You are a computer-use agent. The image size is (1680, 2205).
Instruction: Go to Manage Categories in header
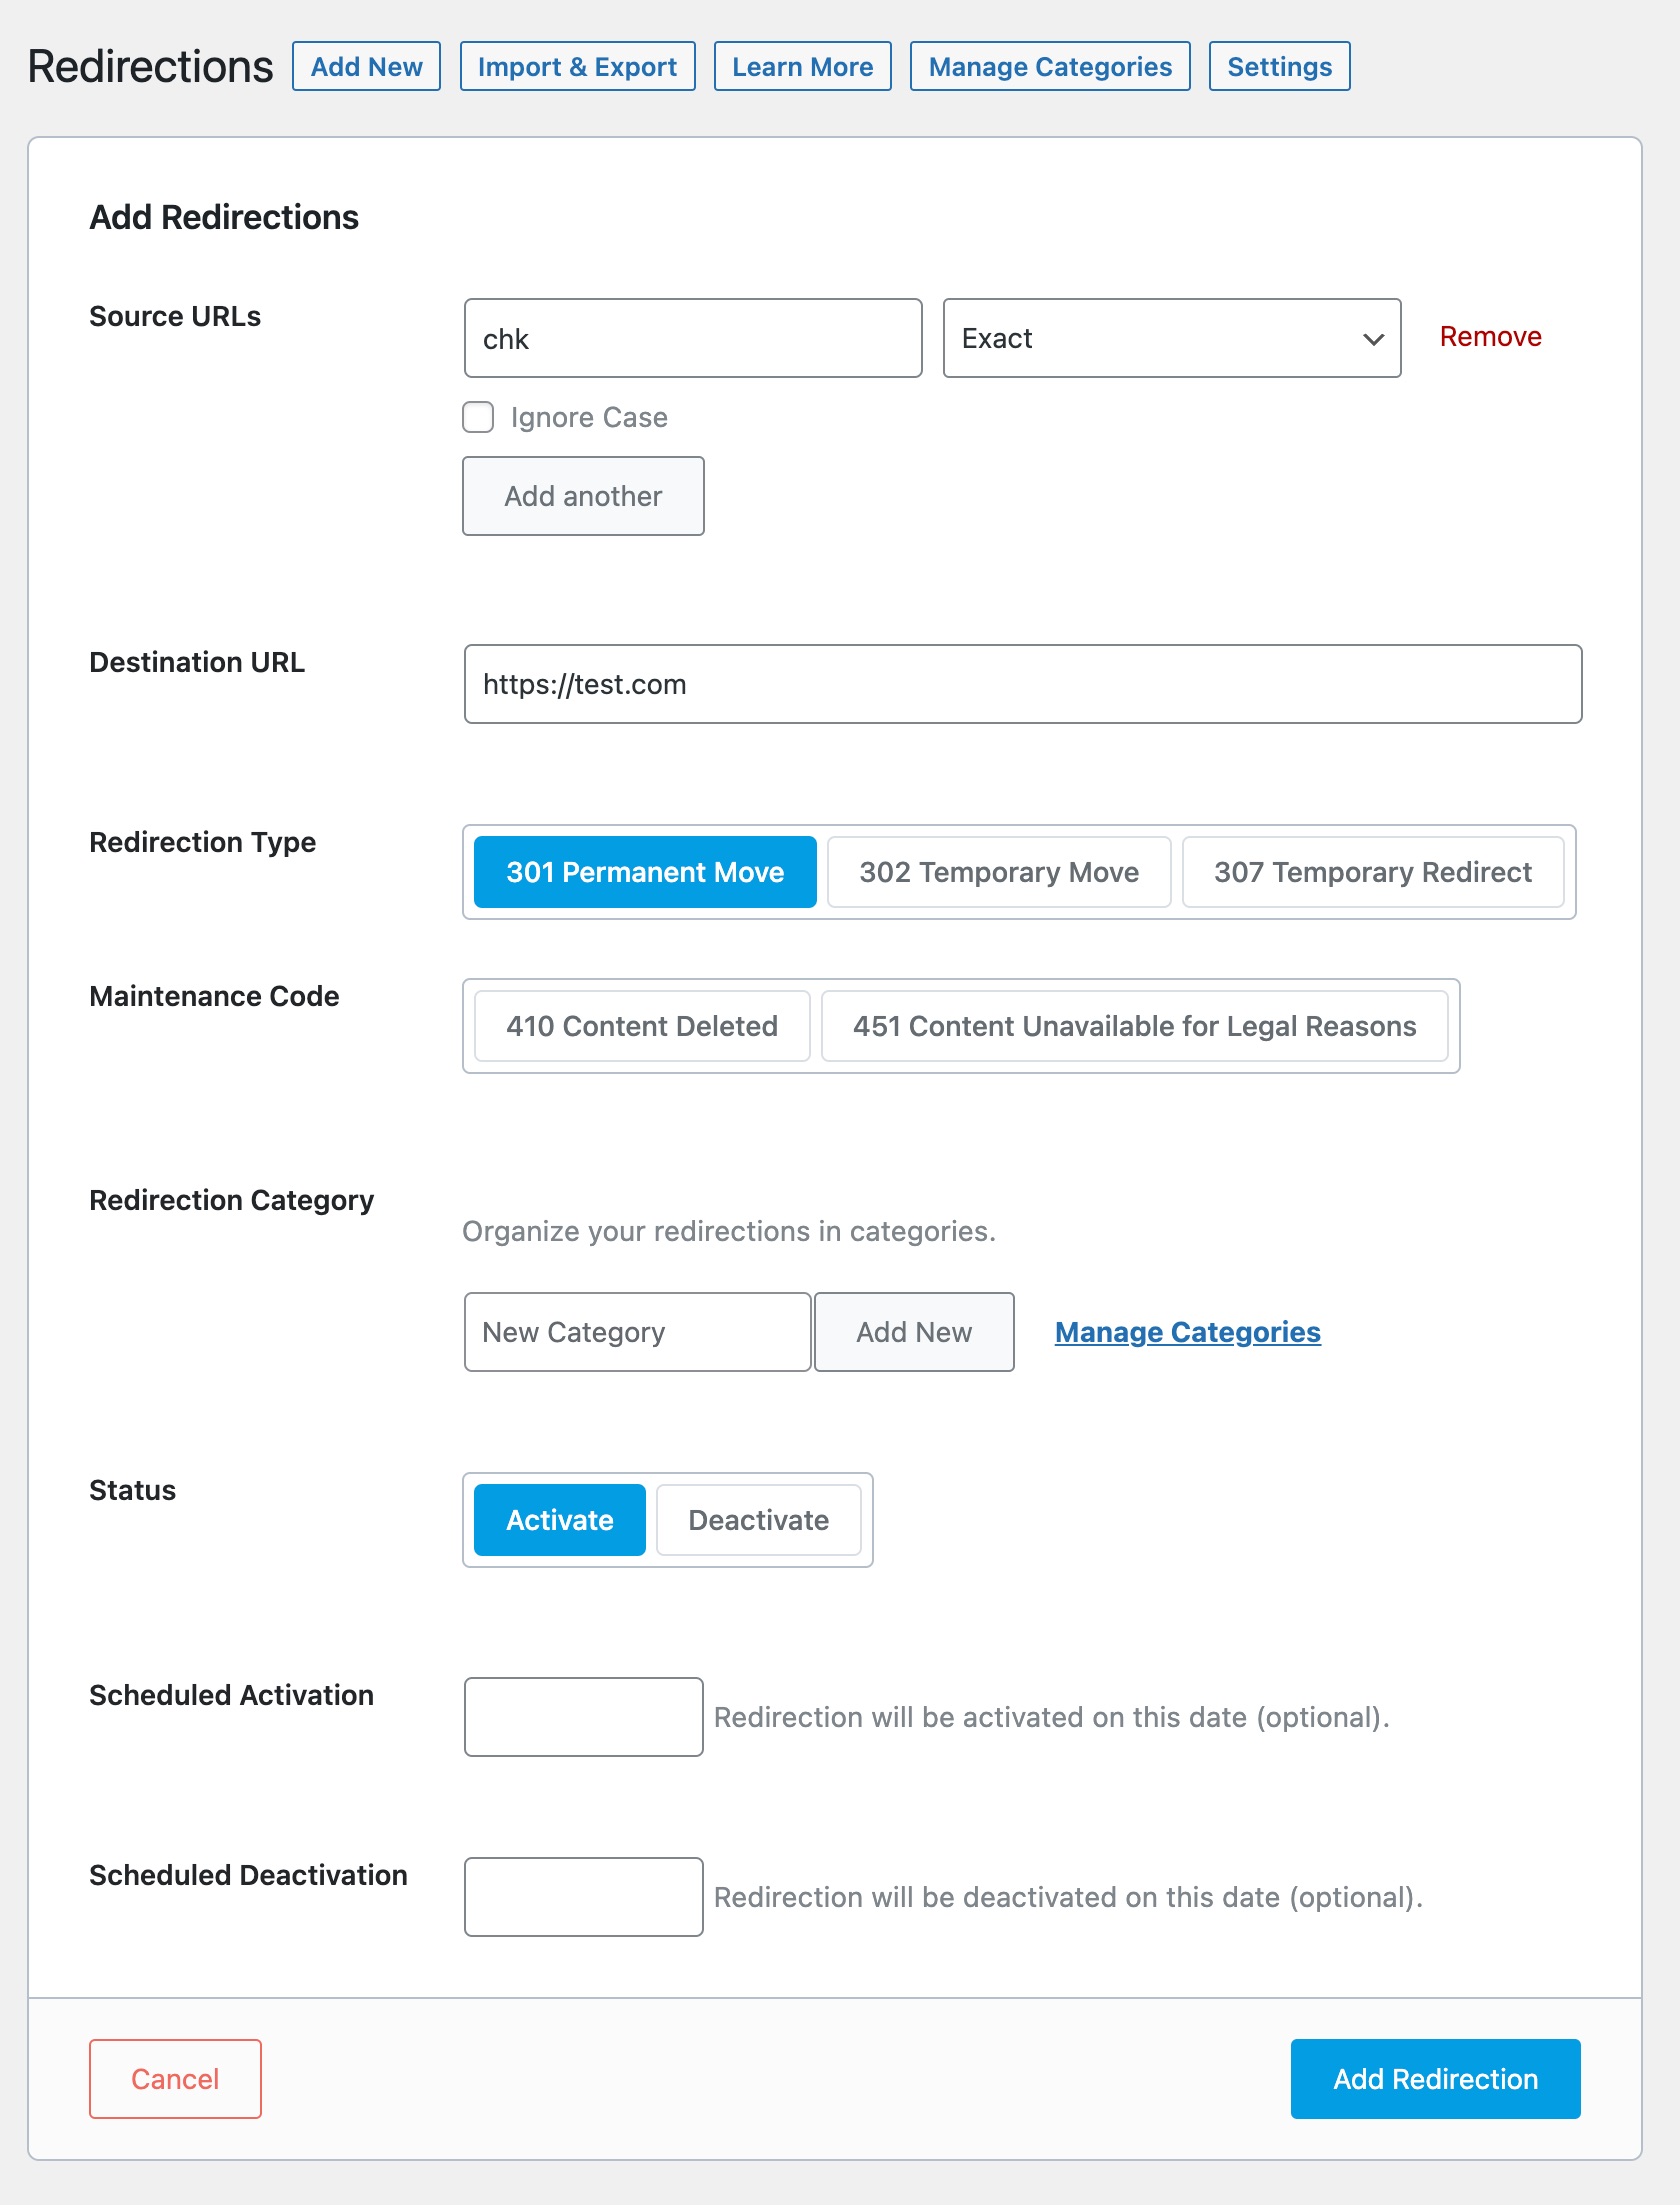point(1050,66)
